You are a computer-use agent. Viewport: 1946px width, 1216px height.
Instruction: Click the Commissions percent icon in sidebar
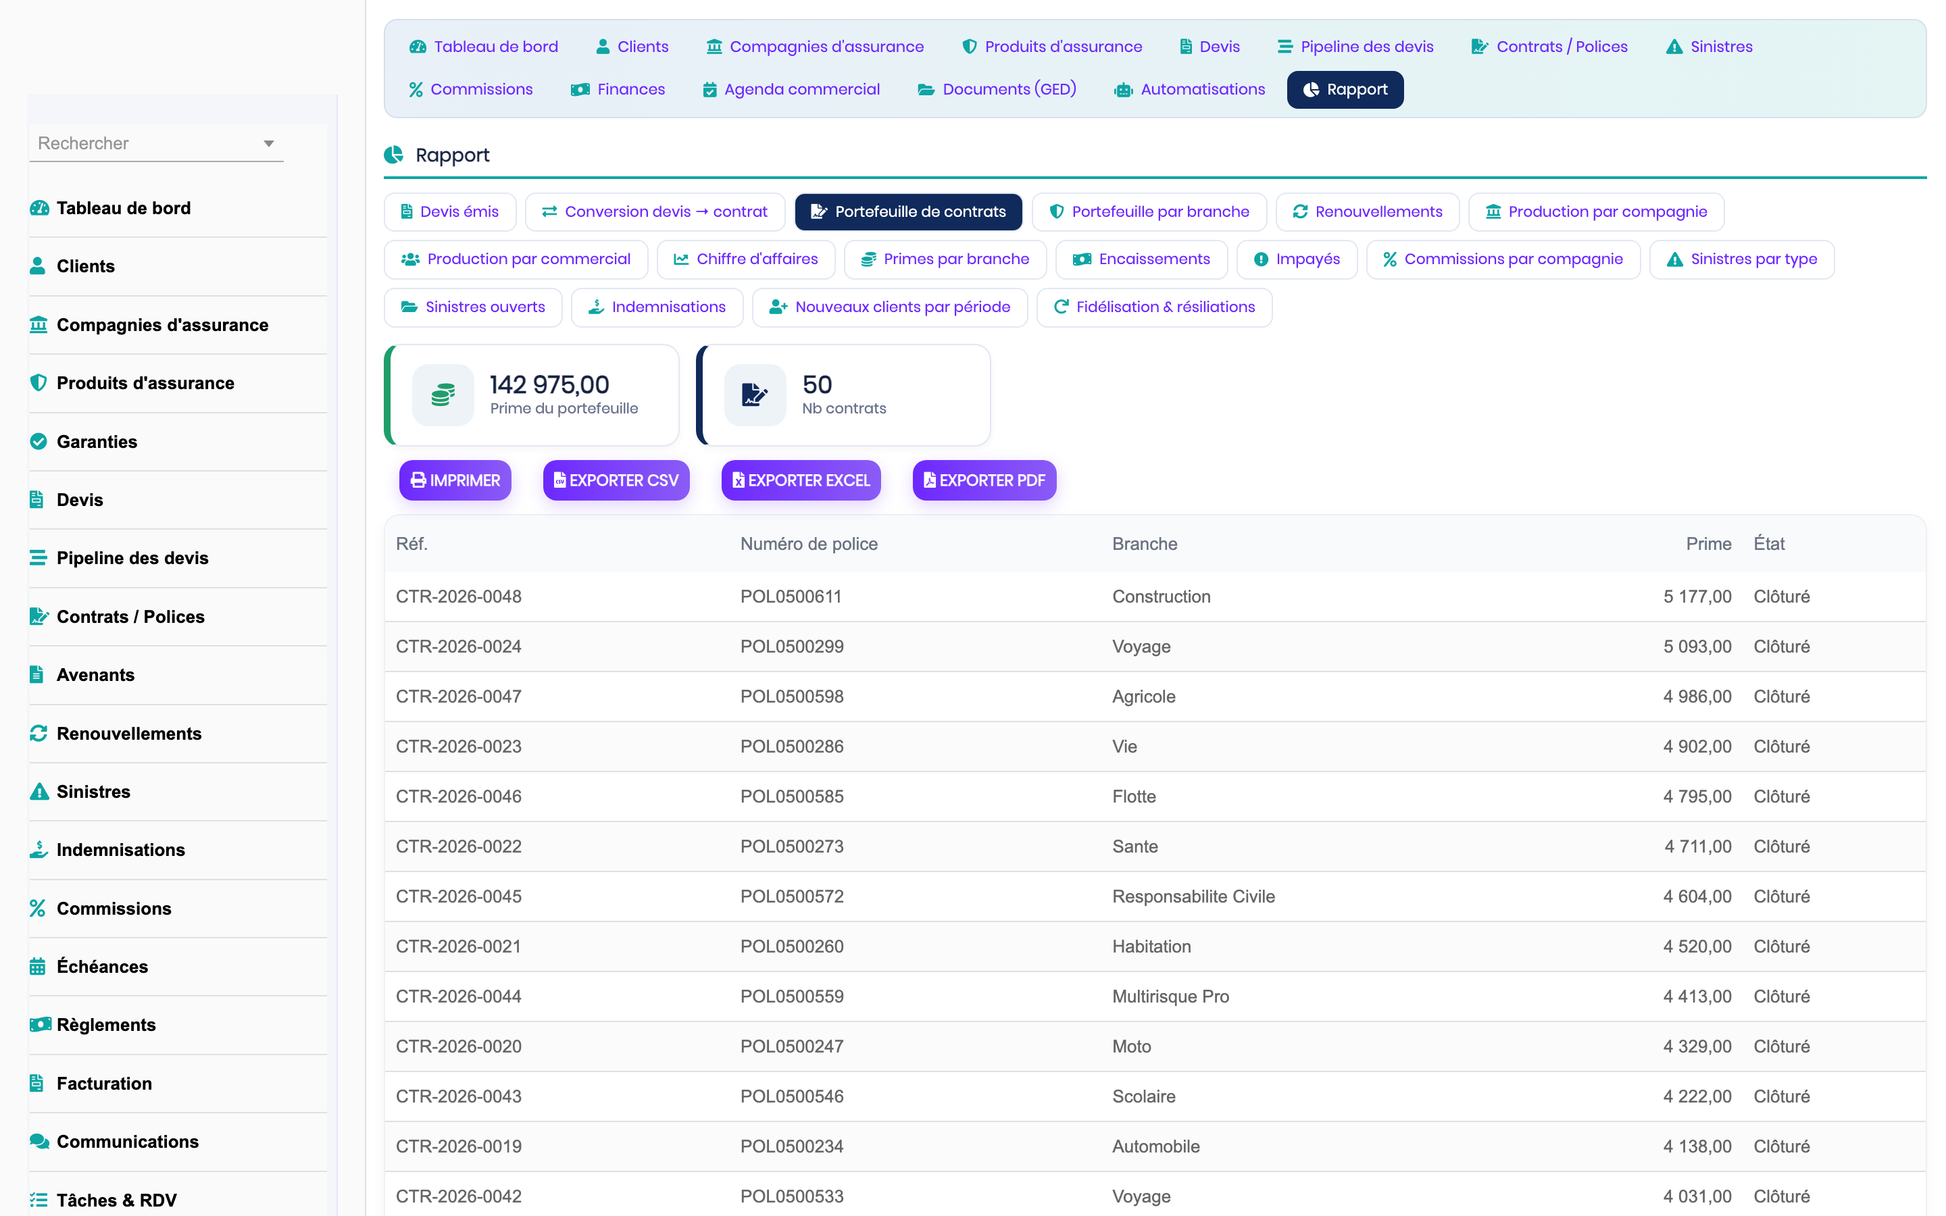pyautogui.click(x=38, y=908)
